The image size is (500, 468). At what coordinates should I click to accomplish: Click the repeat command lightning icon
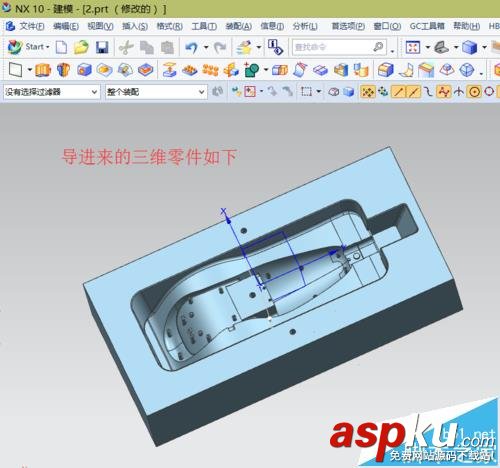point(244,47)
